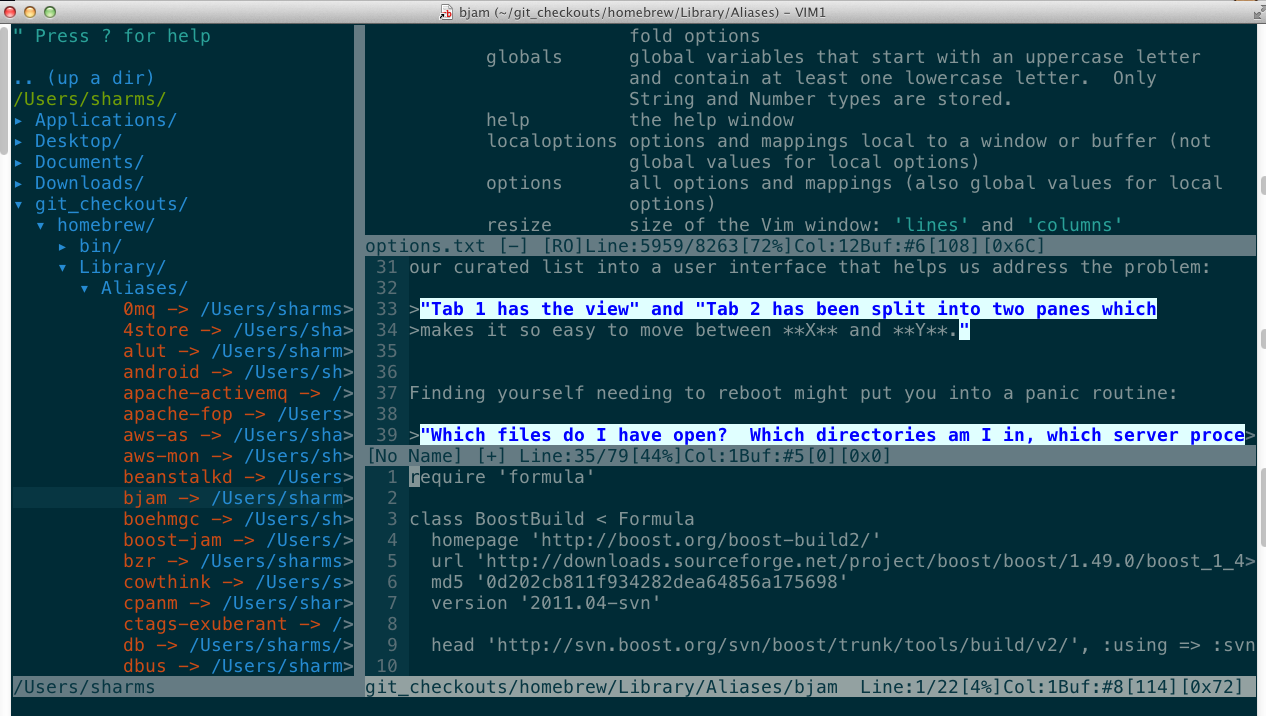Place cursor on 'class BoostBuild < Formula' line

(551, 519)
